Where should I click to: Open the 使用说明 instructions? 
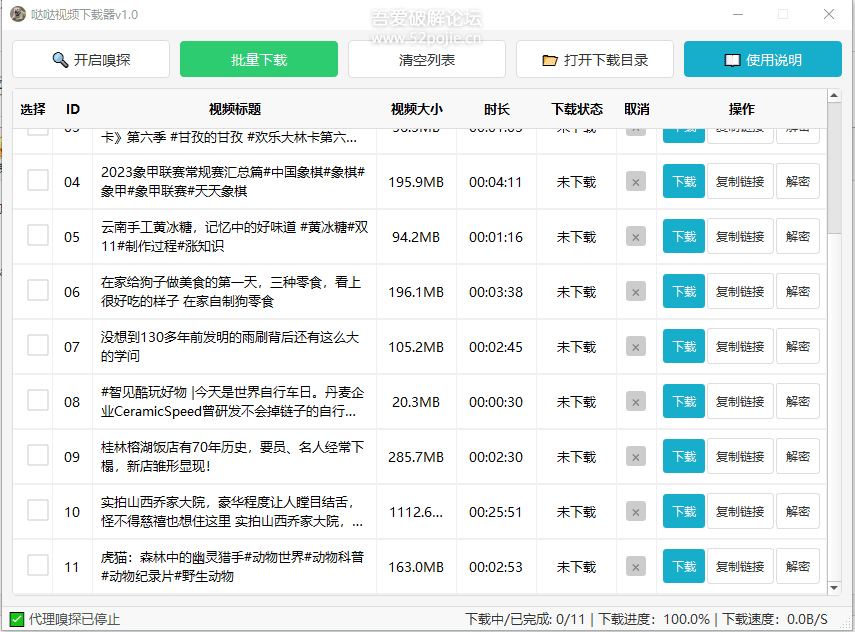[x=763, y=59]
